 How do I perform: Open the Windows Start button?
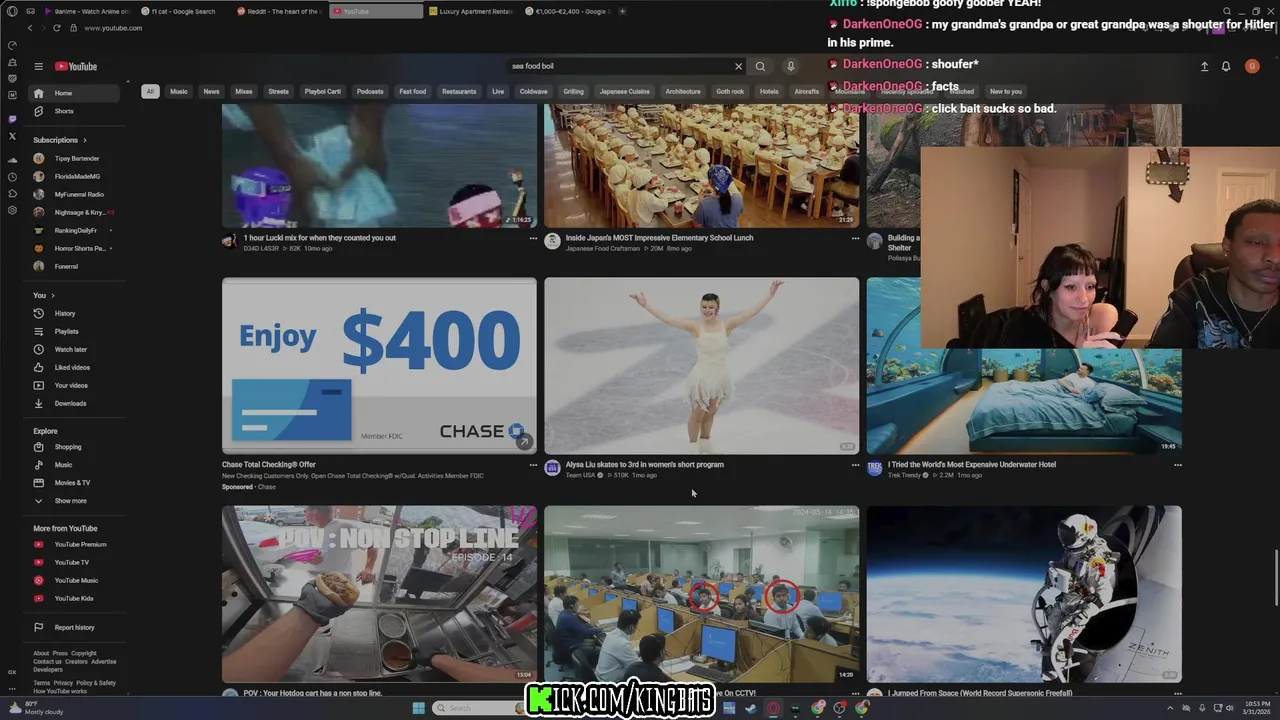tap(418, 708)
